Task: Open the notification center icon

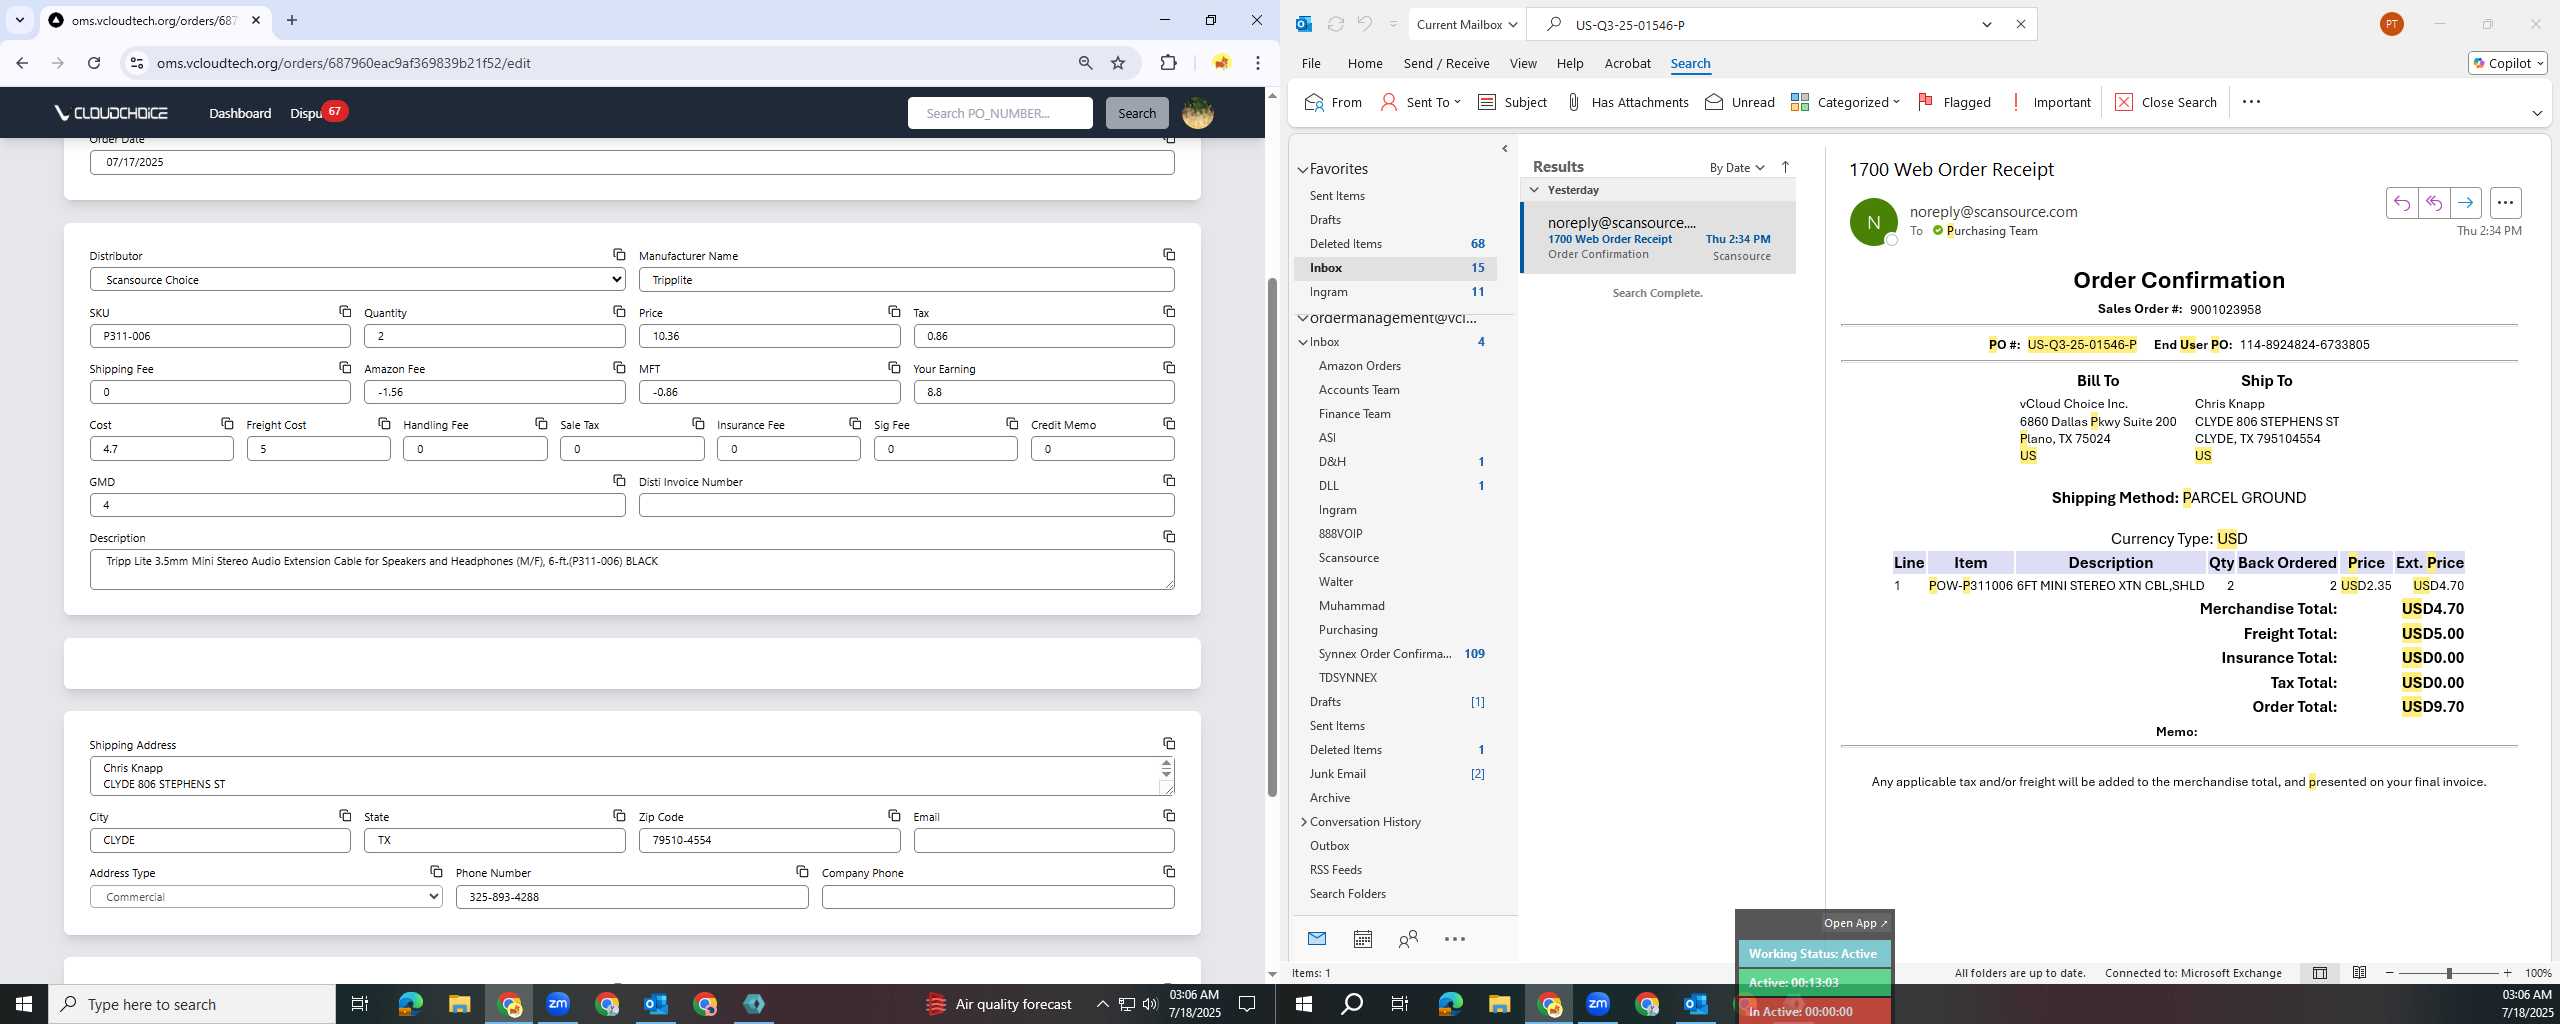Action: [x=1247, y=1004]
